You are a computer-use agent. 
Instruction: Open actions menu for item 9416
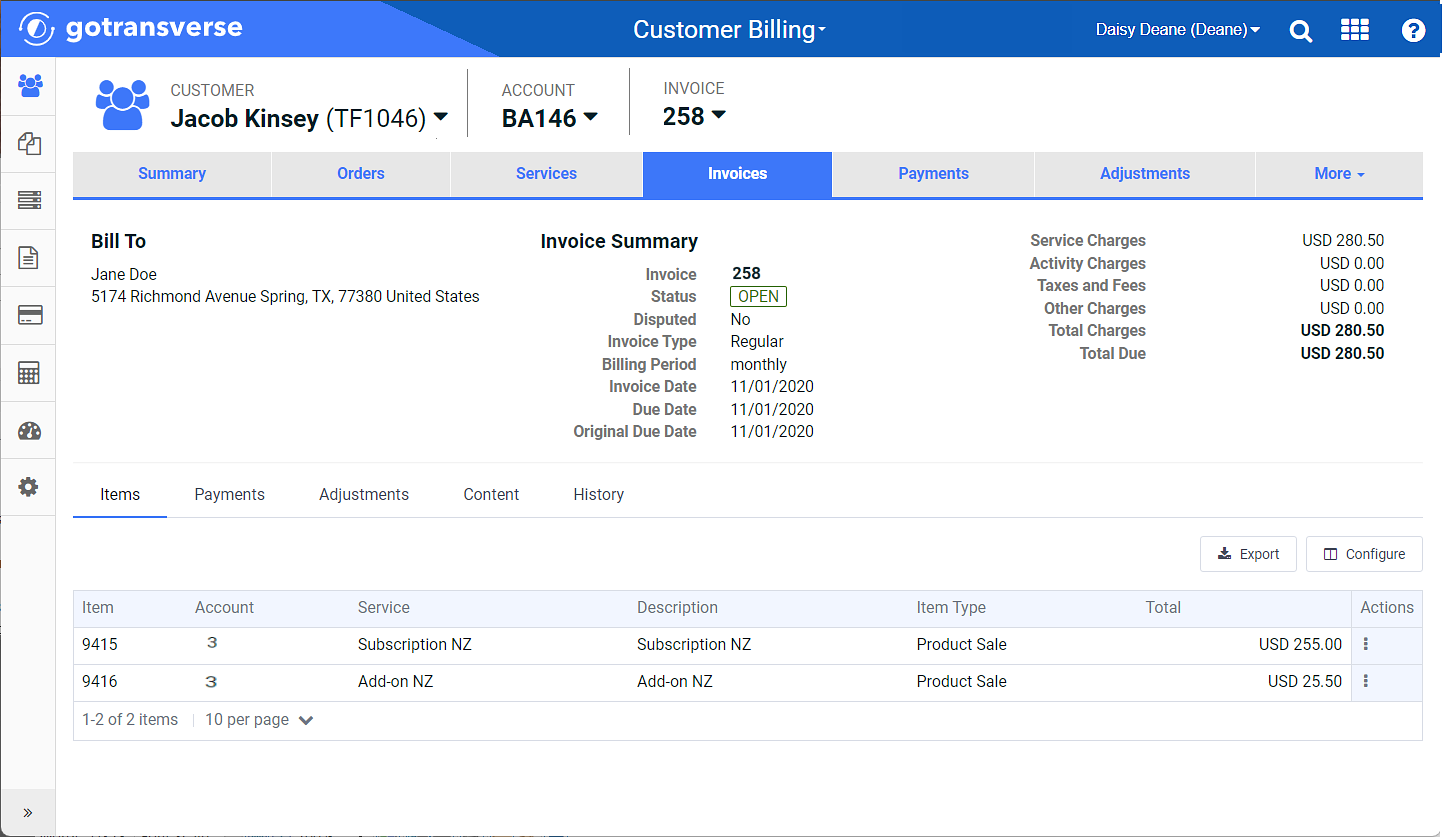1366,681
